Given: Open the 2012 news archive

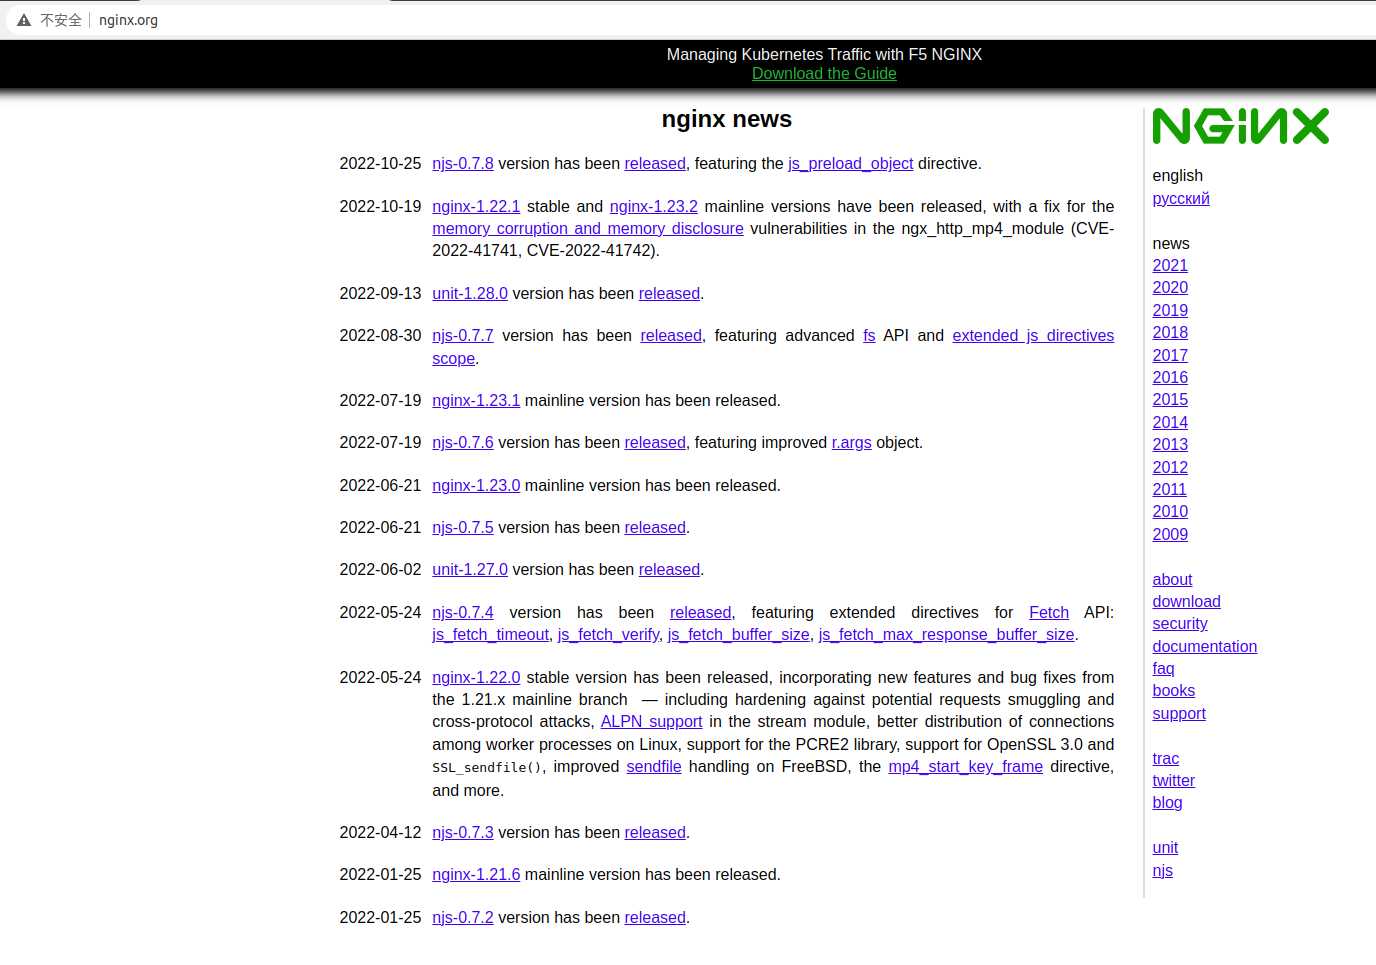Looking at the screenshot, I should [1170, 468].
